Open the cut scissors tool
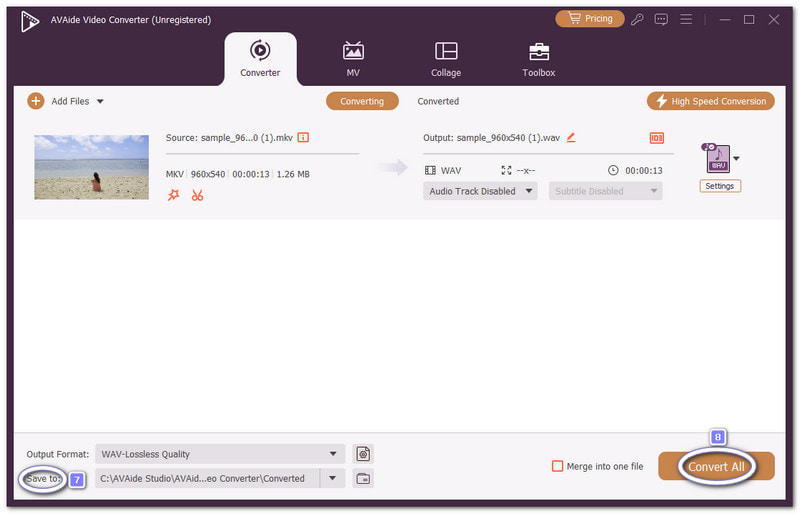800x514 pixels. (197, 195)
